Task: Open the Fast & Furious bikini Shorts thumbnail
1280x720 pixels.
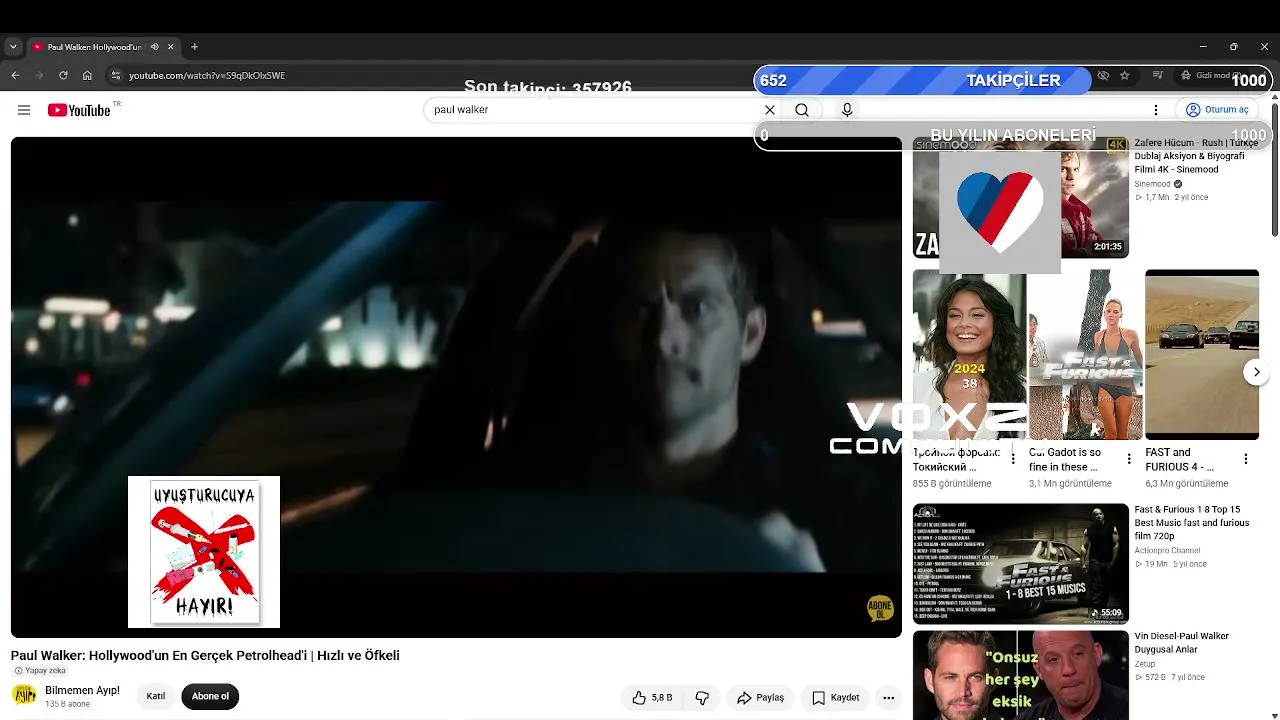Action: click(1085, 355)
